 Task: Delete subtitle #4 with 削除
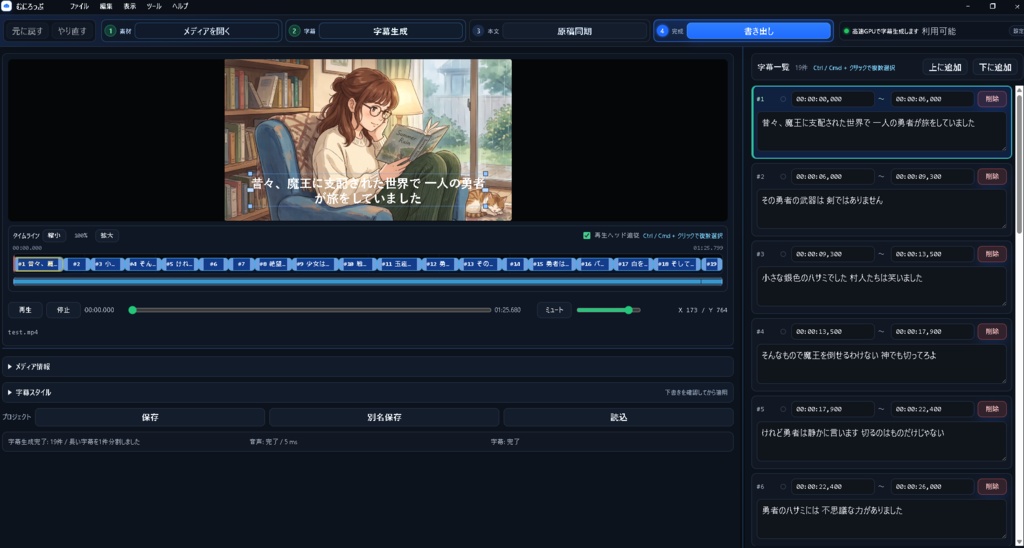[991, 331]
